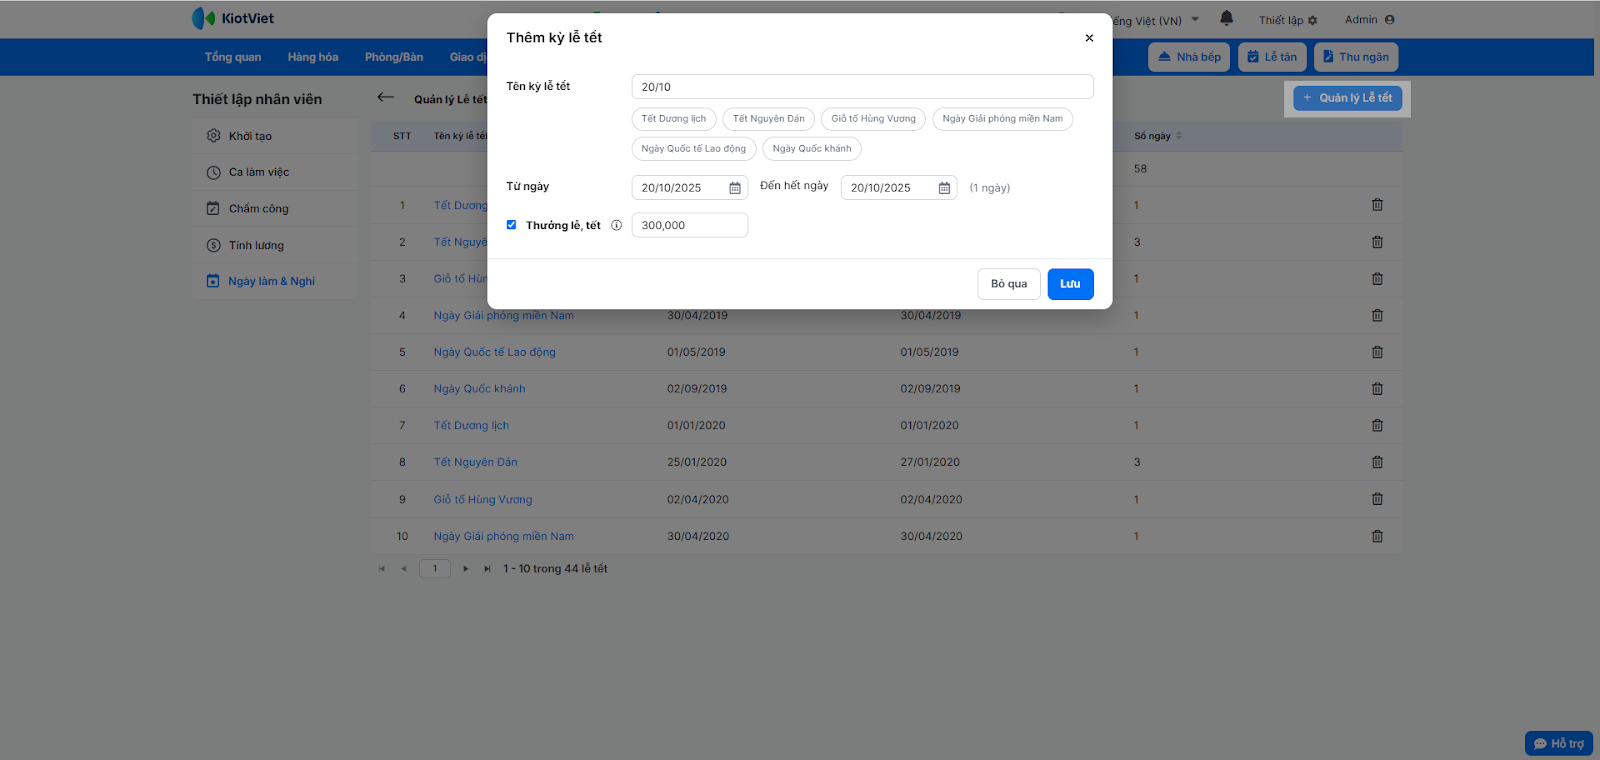Pick the Ngày Quốc tế Lao động chip
The height and width of the screenshot is (760, 1600).
[x=694, y=149]
